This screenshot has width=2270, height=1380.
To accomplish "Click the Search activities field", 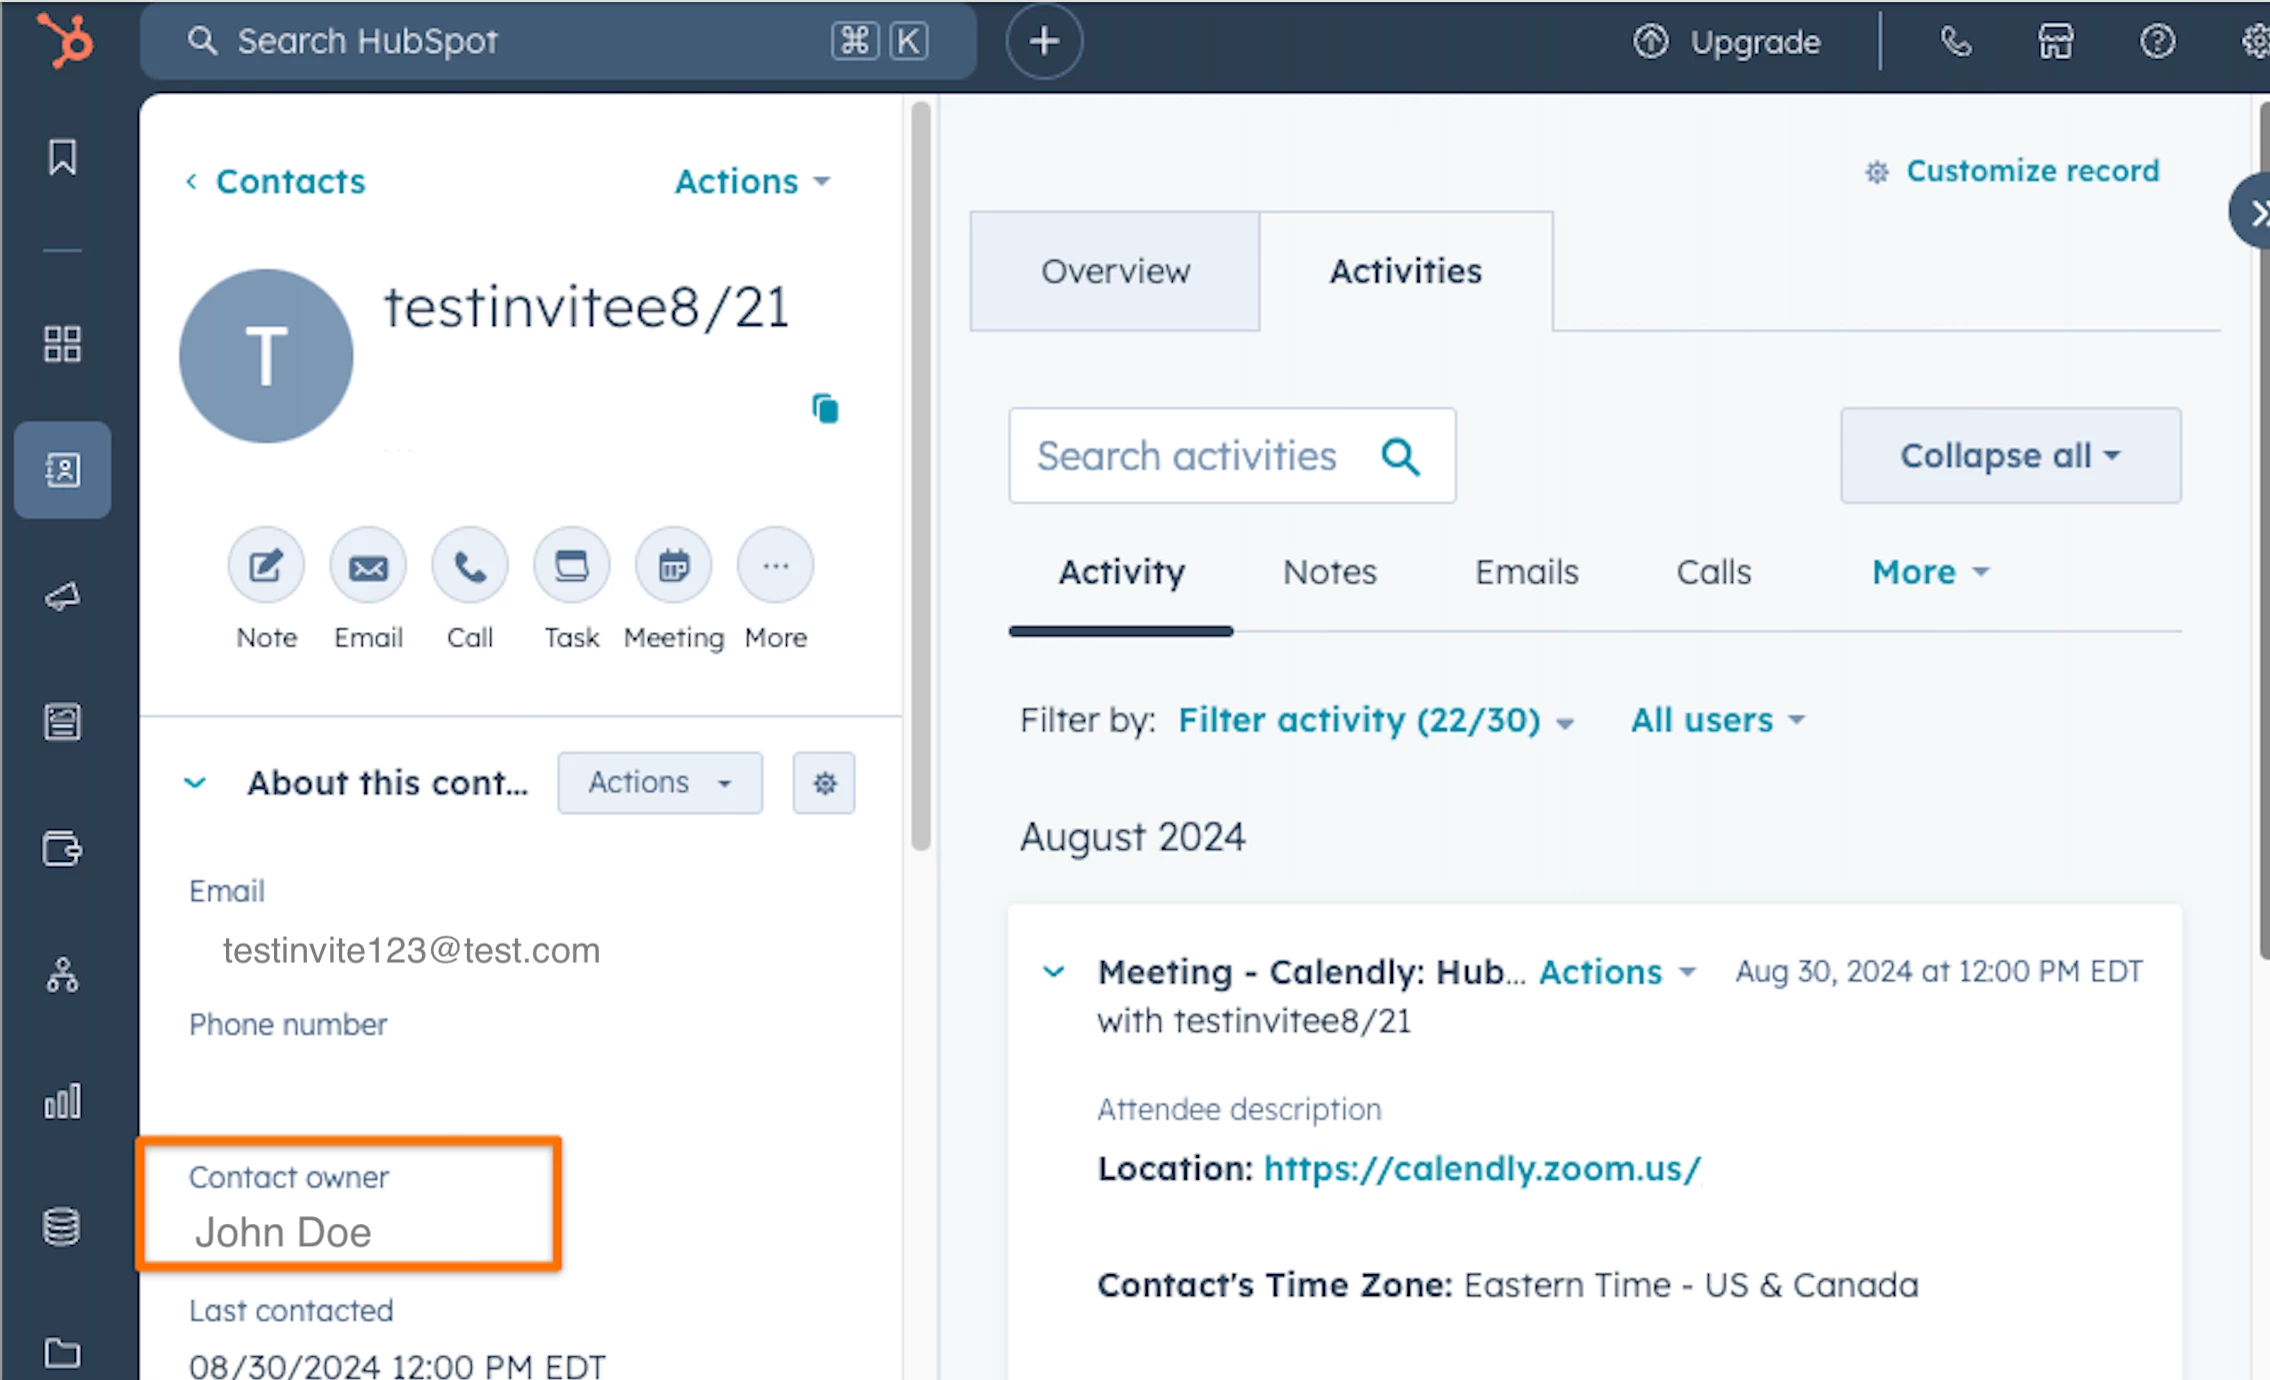I will pos(1187,456).
